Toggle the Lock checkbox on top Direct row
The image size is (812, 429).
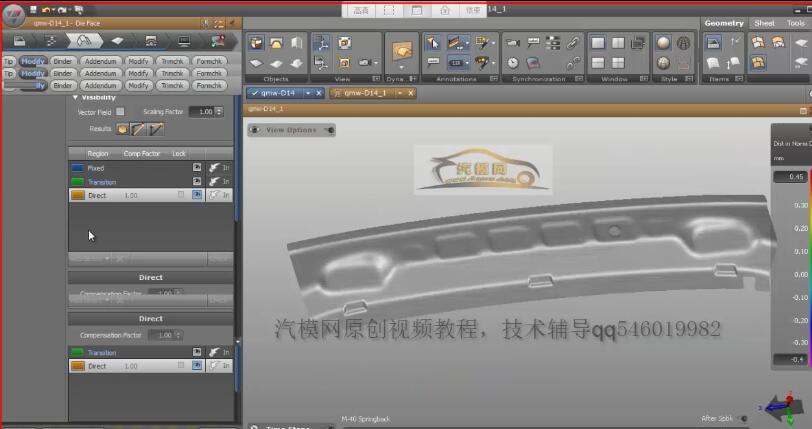[181, 196]
